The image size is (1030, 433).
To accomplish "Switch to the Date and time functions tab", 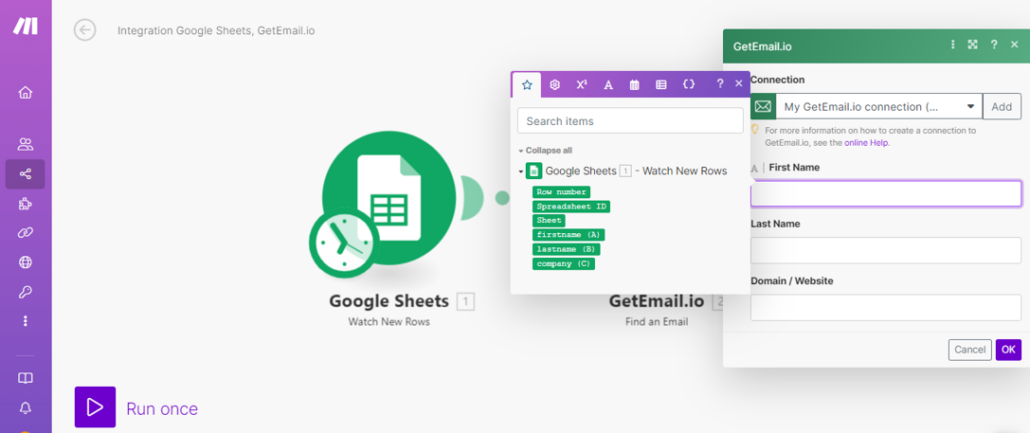I will pyautogui.click(x=634, y=85).
